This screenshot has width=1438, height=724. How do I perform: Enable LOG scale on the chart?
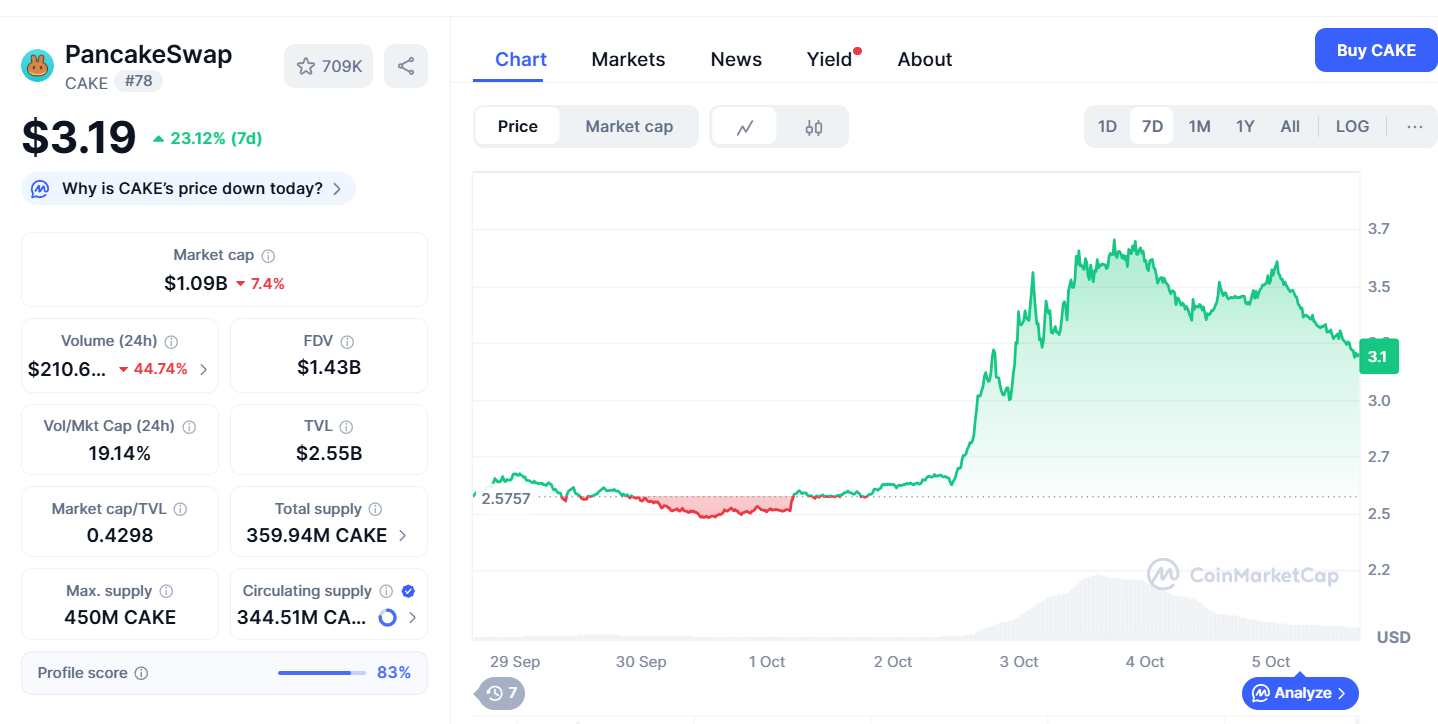point(1352,127)
